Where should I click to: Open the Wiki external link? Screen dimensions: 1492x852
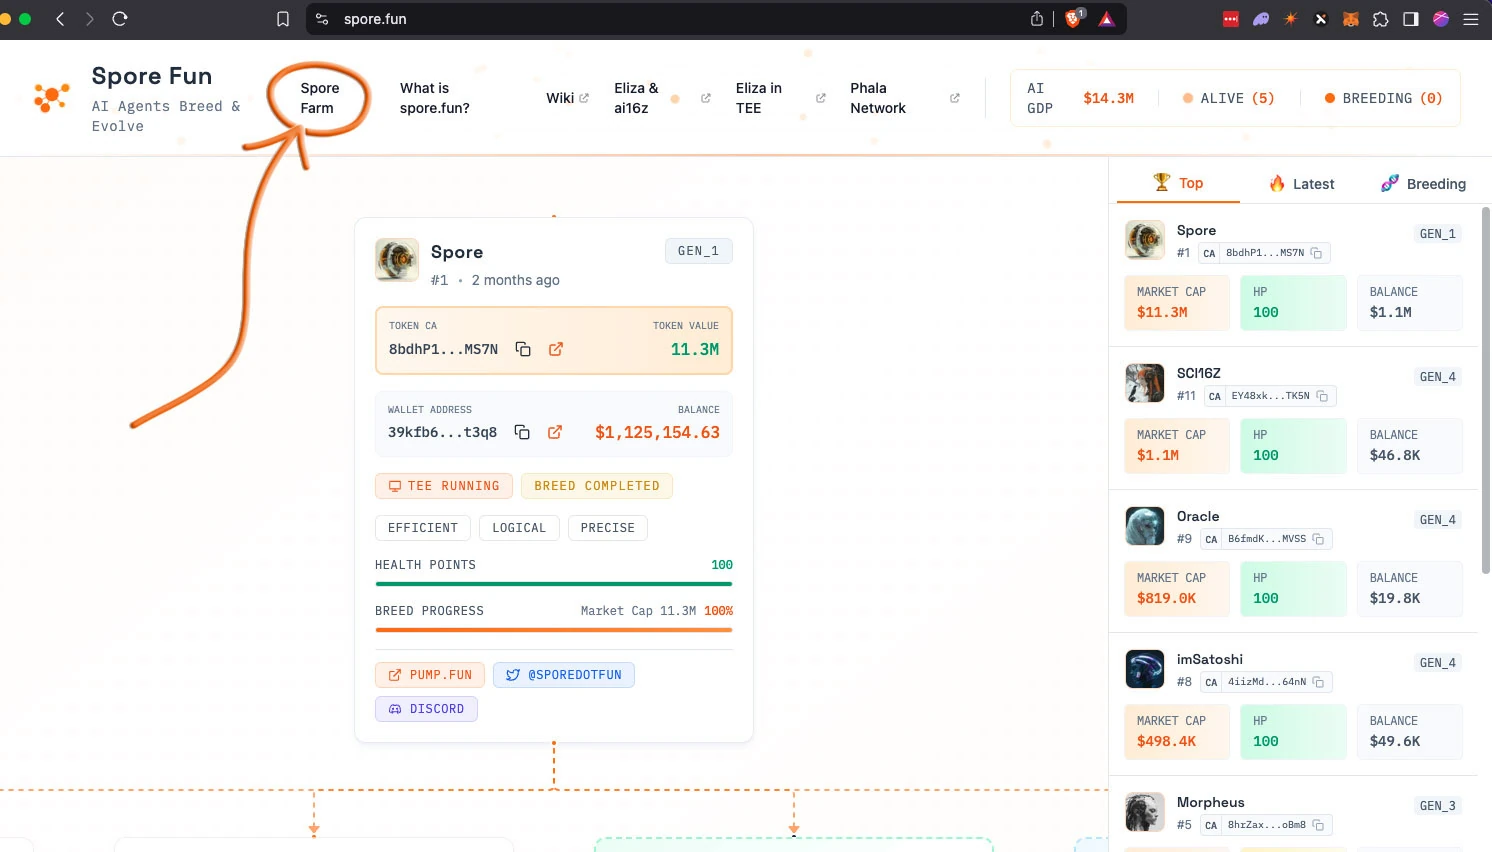(567, 98)
